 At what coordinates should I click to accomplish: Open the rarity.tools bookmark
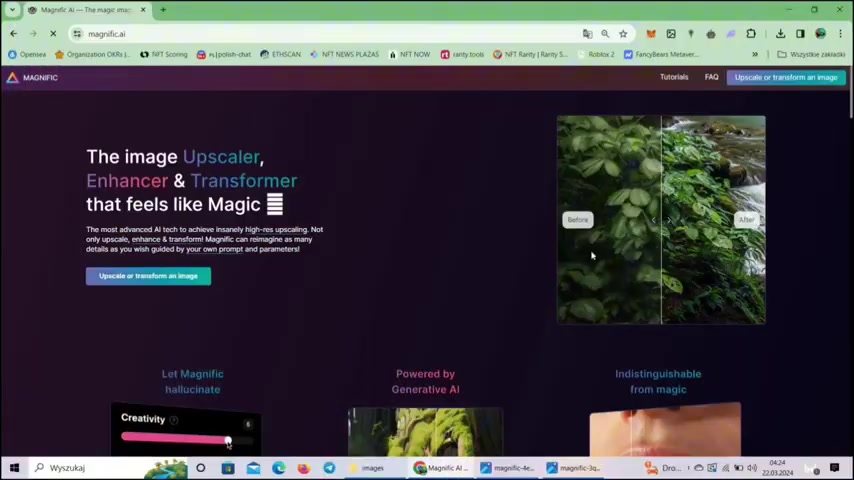point(462,54)
